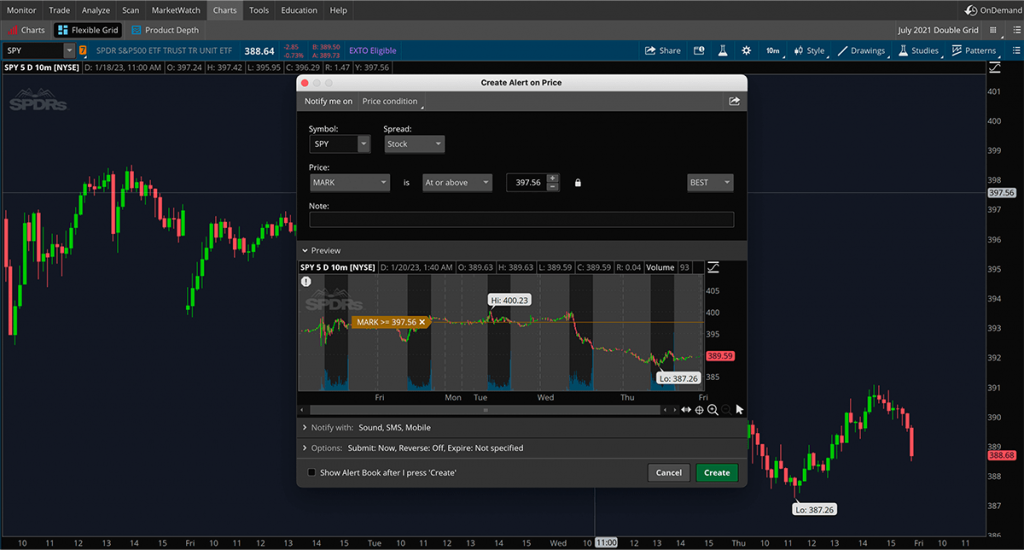Open the BEST exchange dropdown
Screen dimensions: 1024x550
(710, 182)
